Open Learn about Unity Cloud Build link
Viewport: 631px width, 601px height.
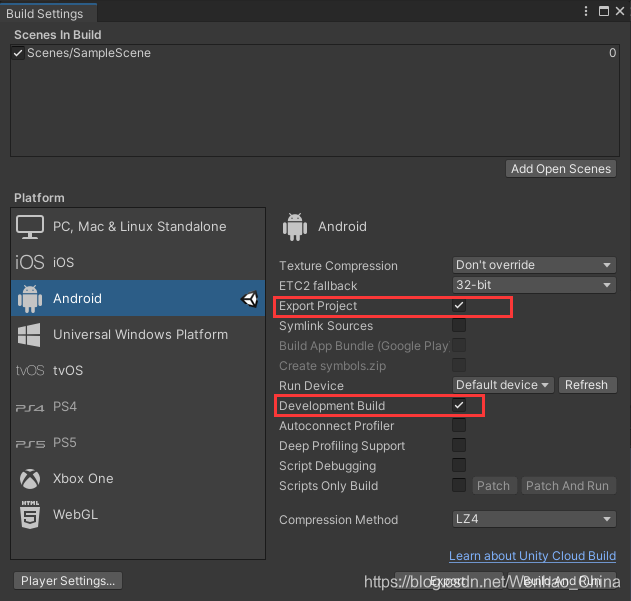[532, 556]
